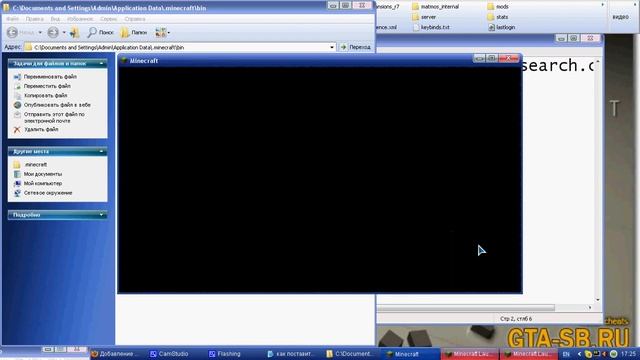Show the Folders (Папки) pane in Explorer
The width and height of the screenshot is (640, 360).
pyautogui.click(x=134, y=32)
